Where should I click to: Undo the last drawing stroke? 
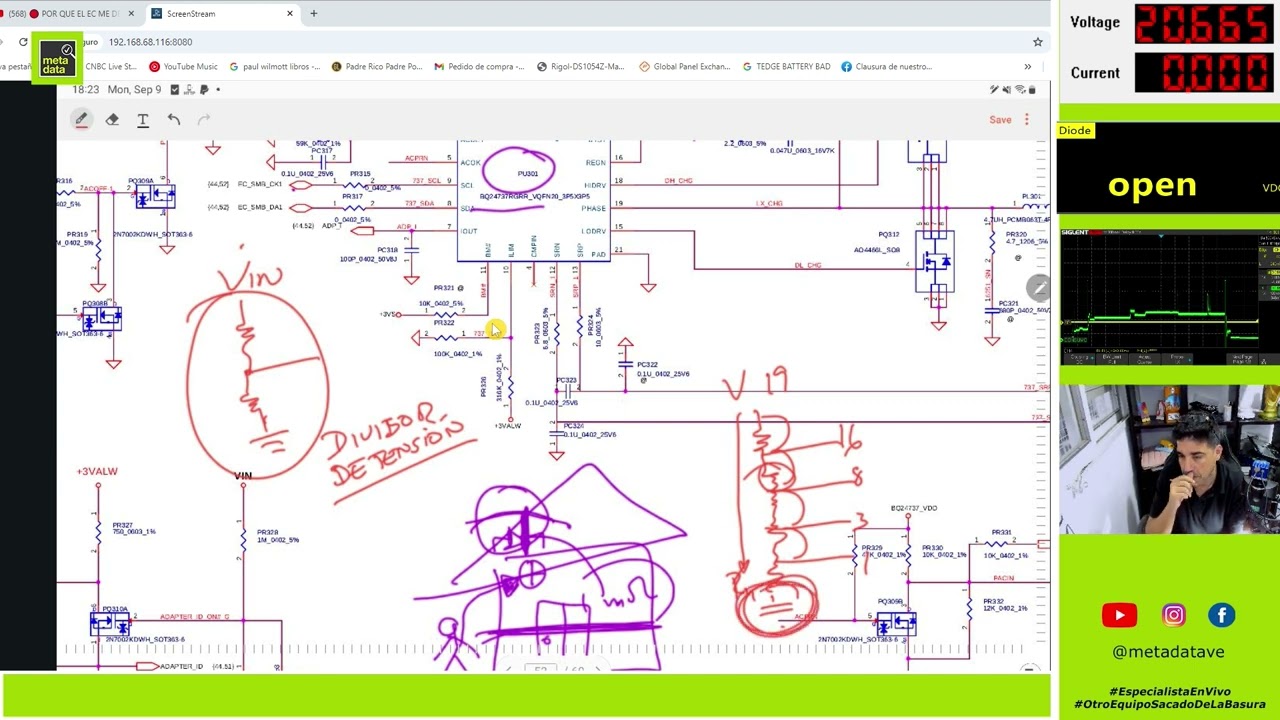click(x=174, y=120)
